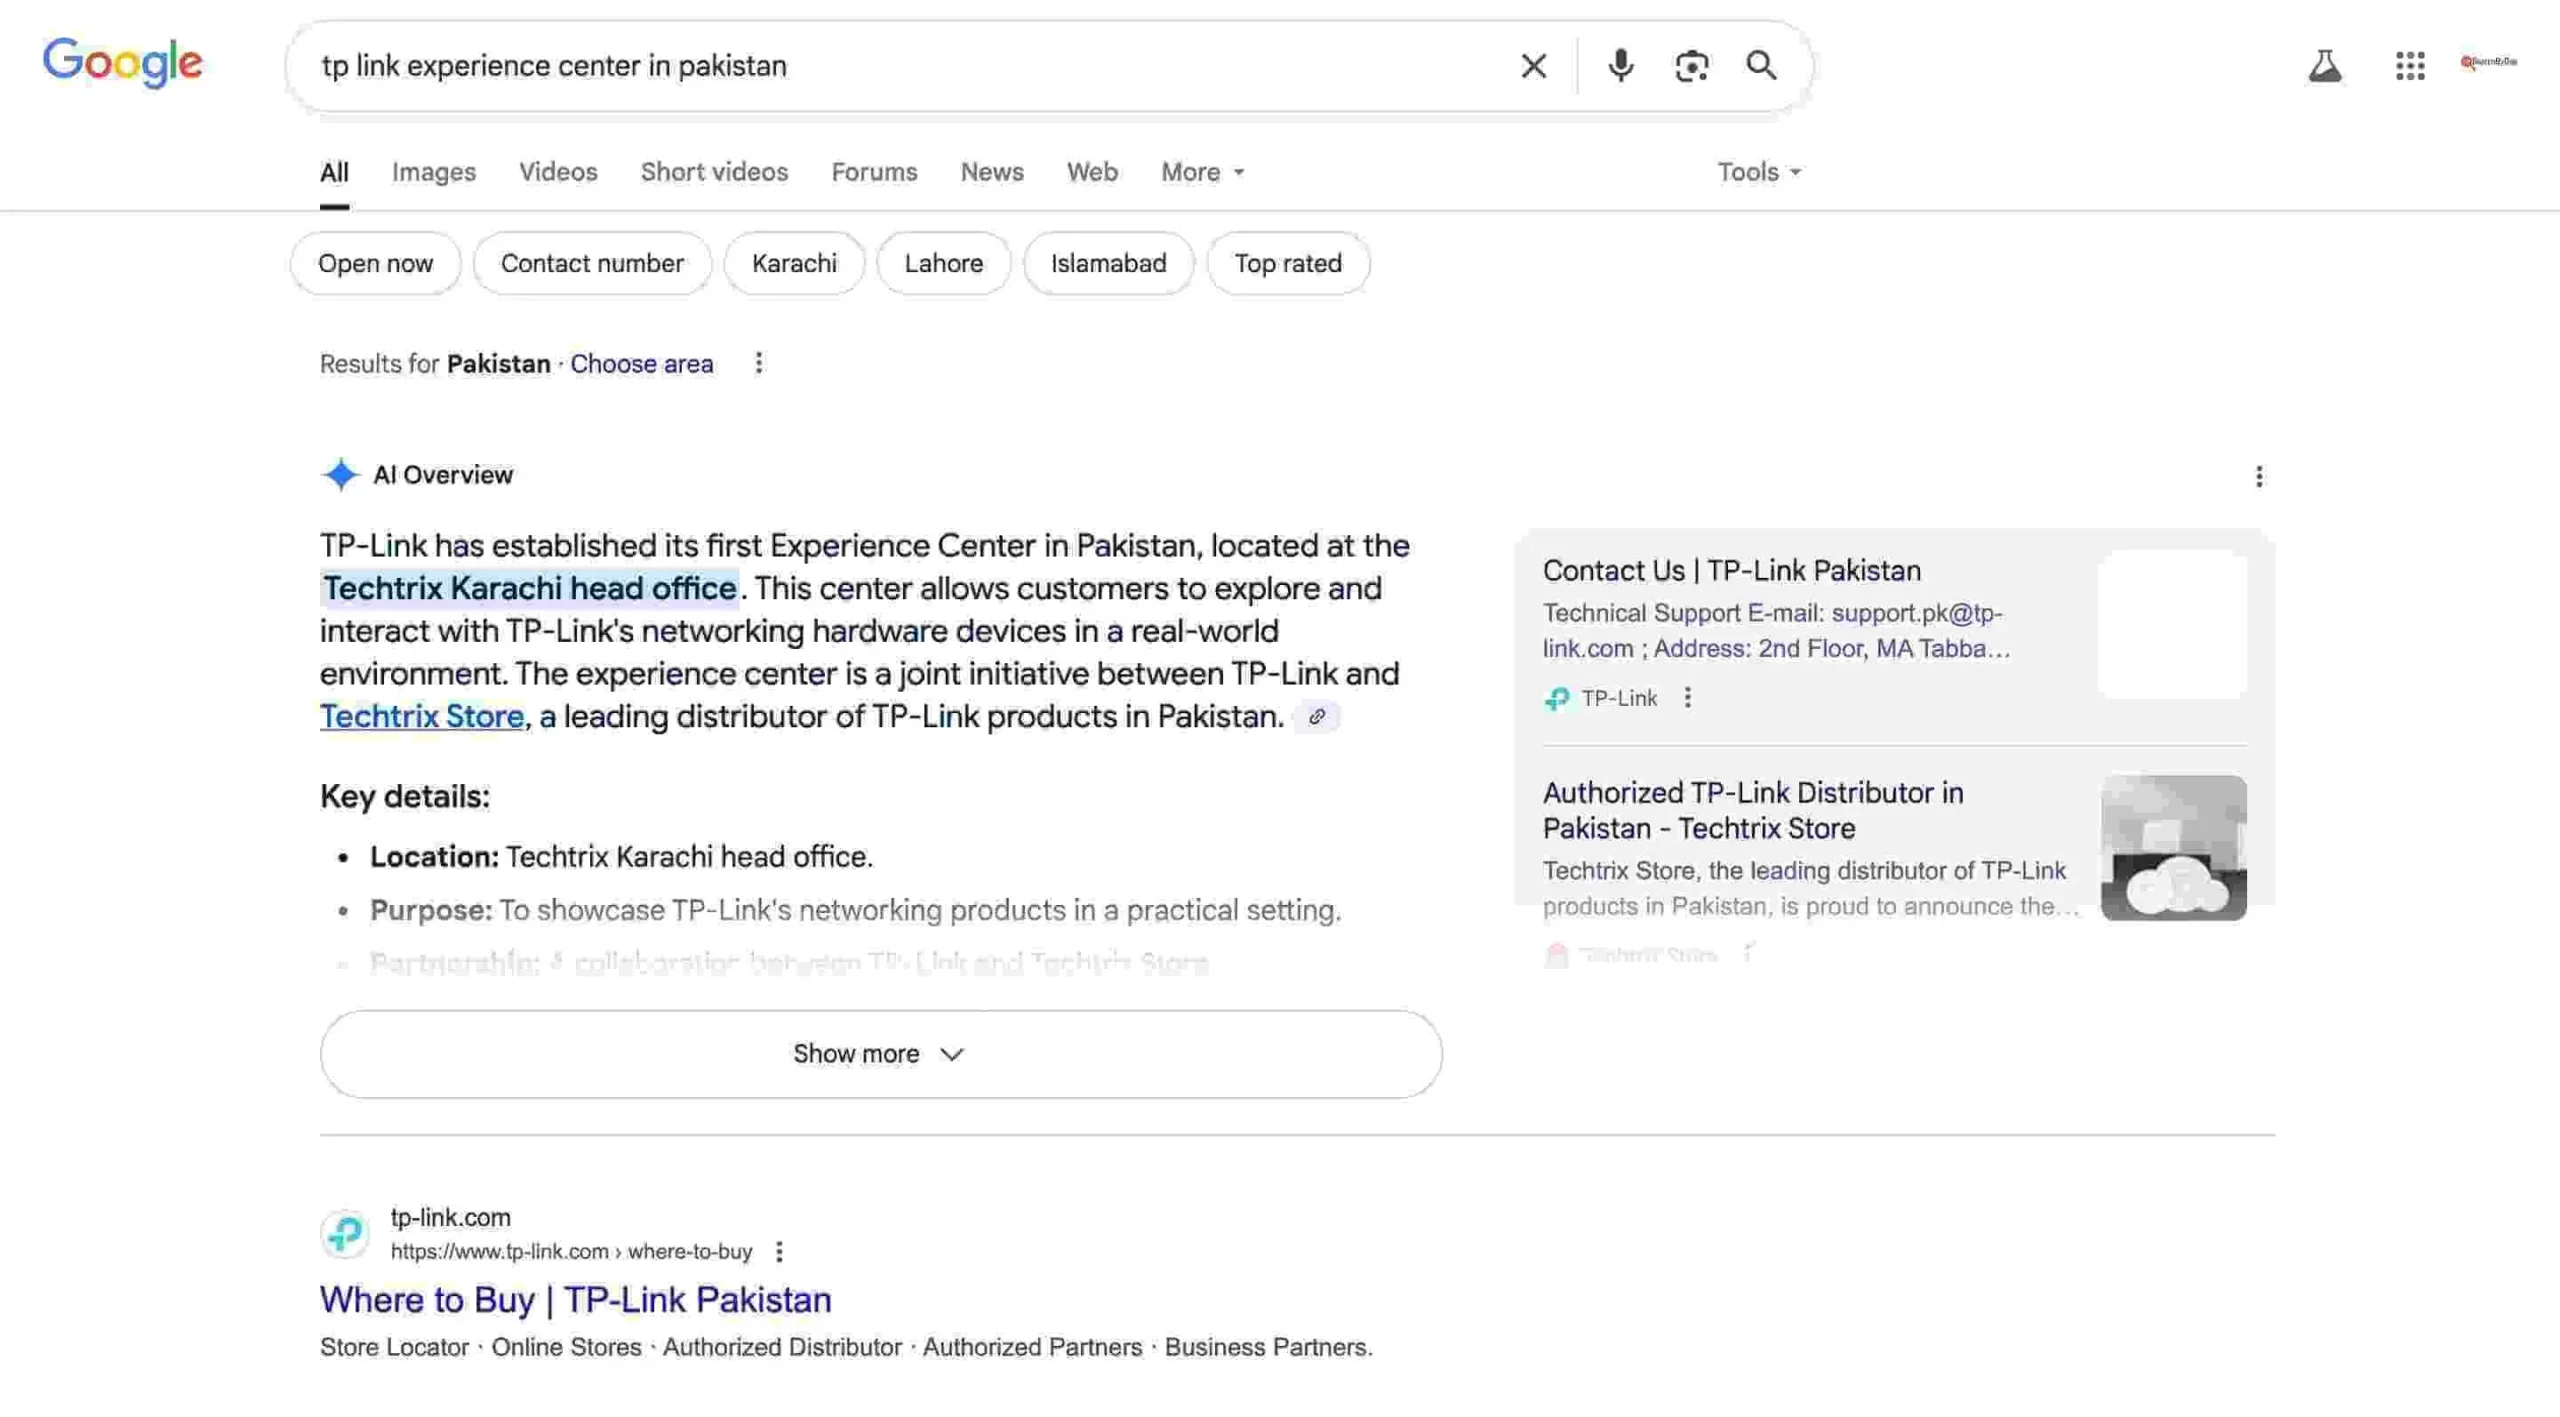Open the Where to Buy TP-Link Pakistan result
Viewport: 2560px width, 1417px height.
574,1298
